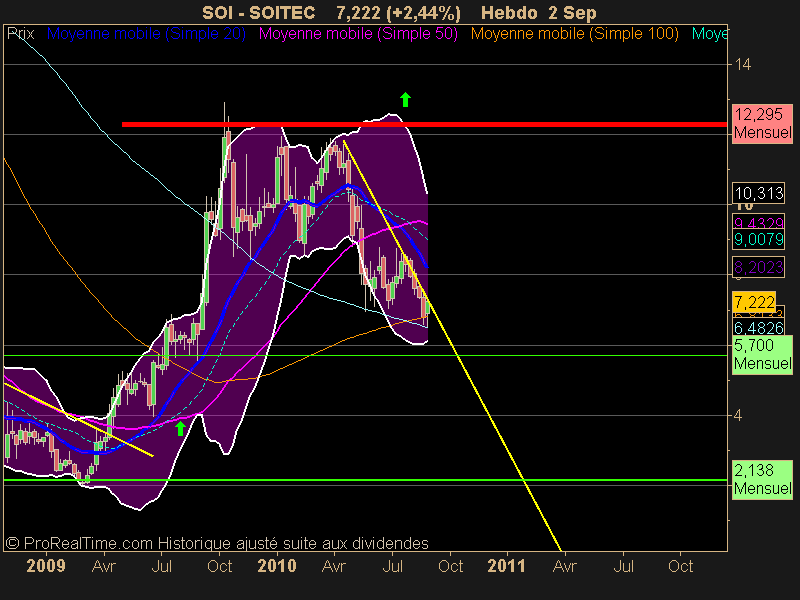Click the 9,0079 moving average value

pyautogui.click(x=759, y=239)
